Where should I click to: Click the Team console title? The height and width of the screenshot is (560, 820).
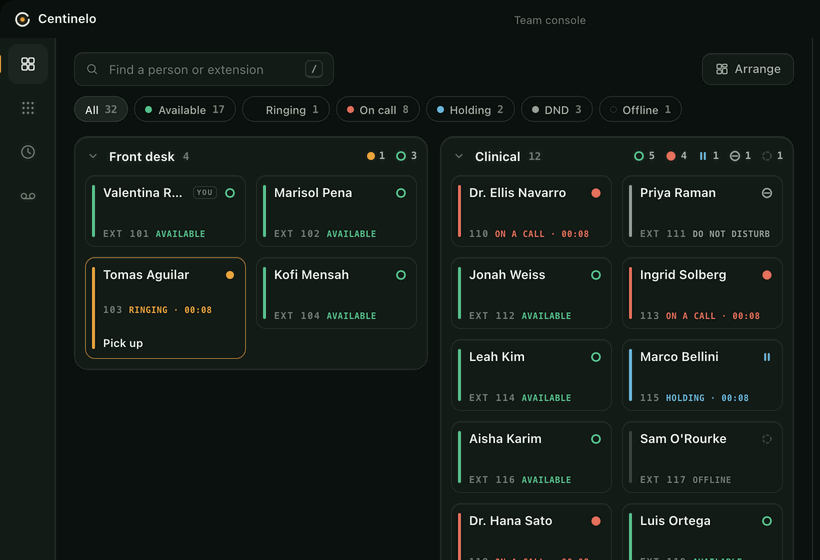tap(550, 20)
